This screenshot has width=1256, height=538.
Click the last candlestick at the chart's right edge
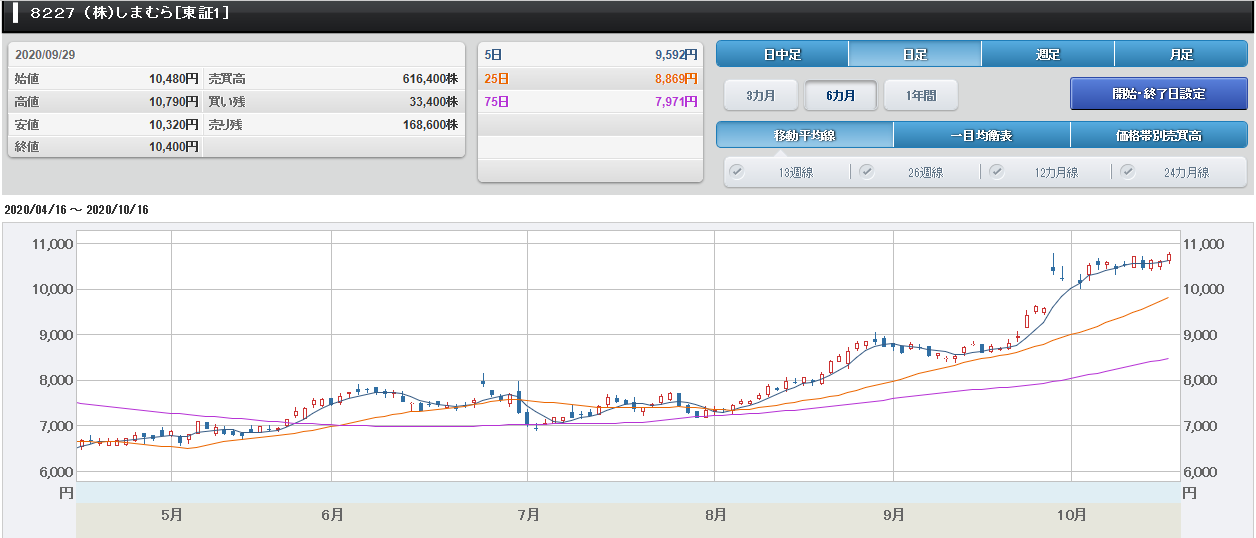(1169, 258)
